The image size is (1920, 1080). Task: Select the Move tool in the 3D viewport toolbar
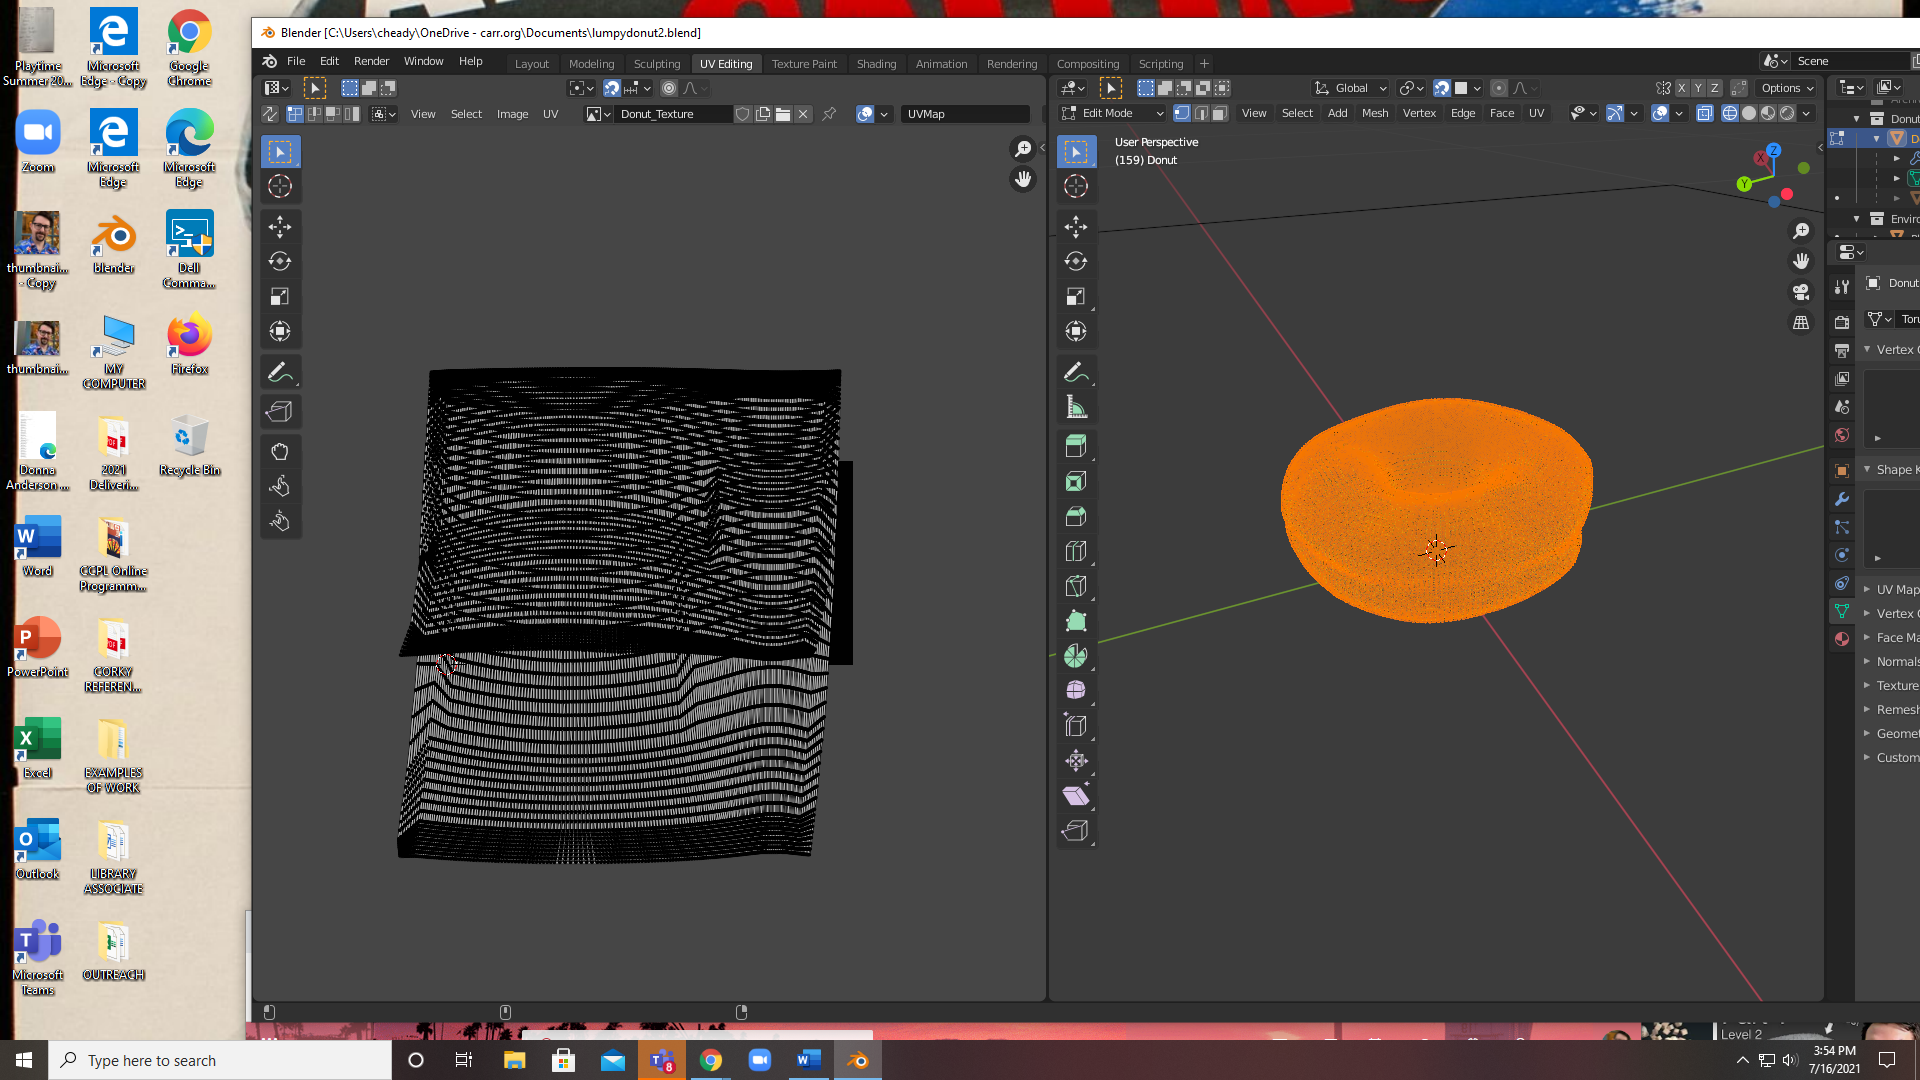click(x=1076, y=227)
